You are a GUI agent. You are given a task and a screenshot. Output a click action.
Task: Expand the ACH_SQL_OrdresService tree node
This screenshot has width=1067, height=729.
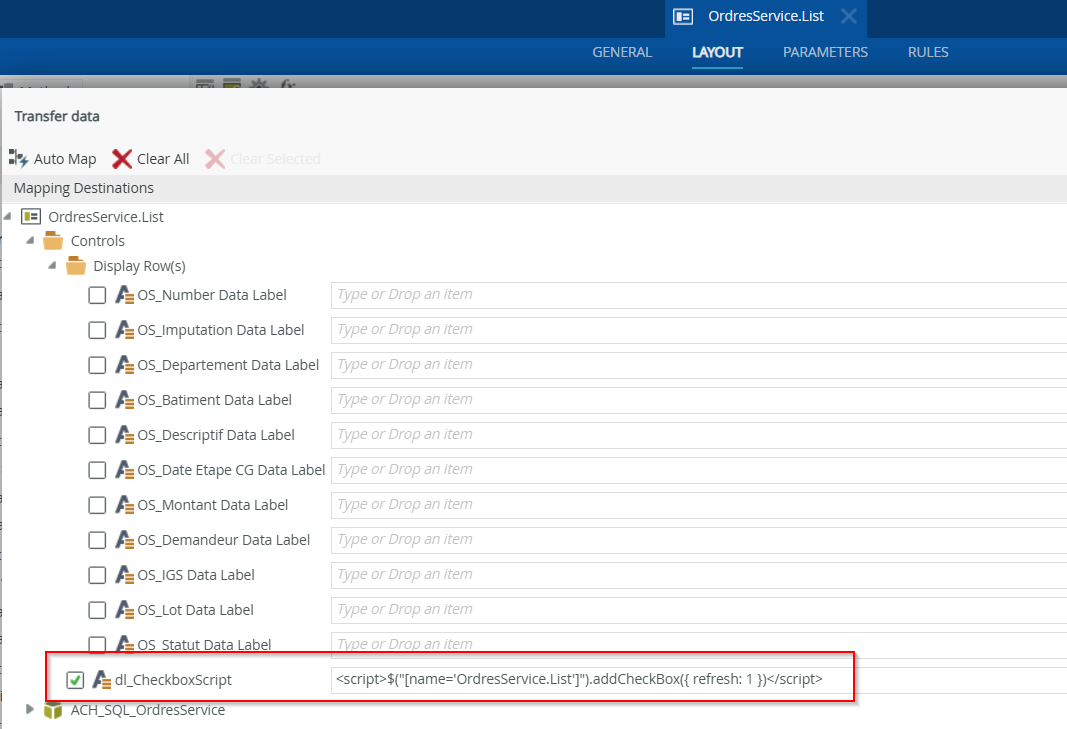(x=30, y=709)
